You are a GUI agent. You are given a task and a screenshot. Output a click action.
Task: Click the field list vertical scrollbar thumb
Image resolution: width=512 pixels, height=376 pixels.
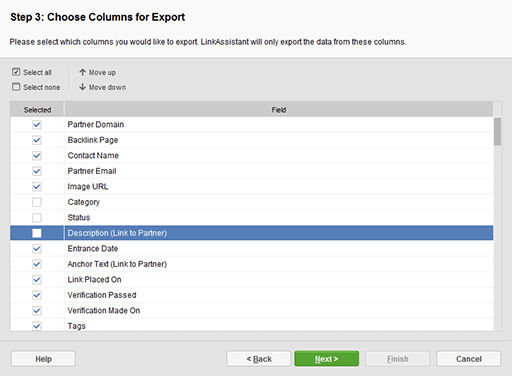497,131
